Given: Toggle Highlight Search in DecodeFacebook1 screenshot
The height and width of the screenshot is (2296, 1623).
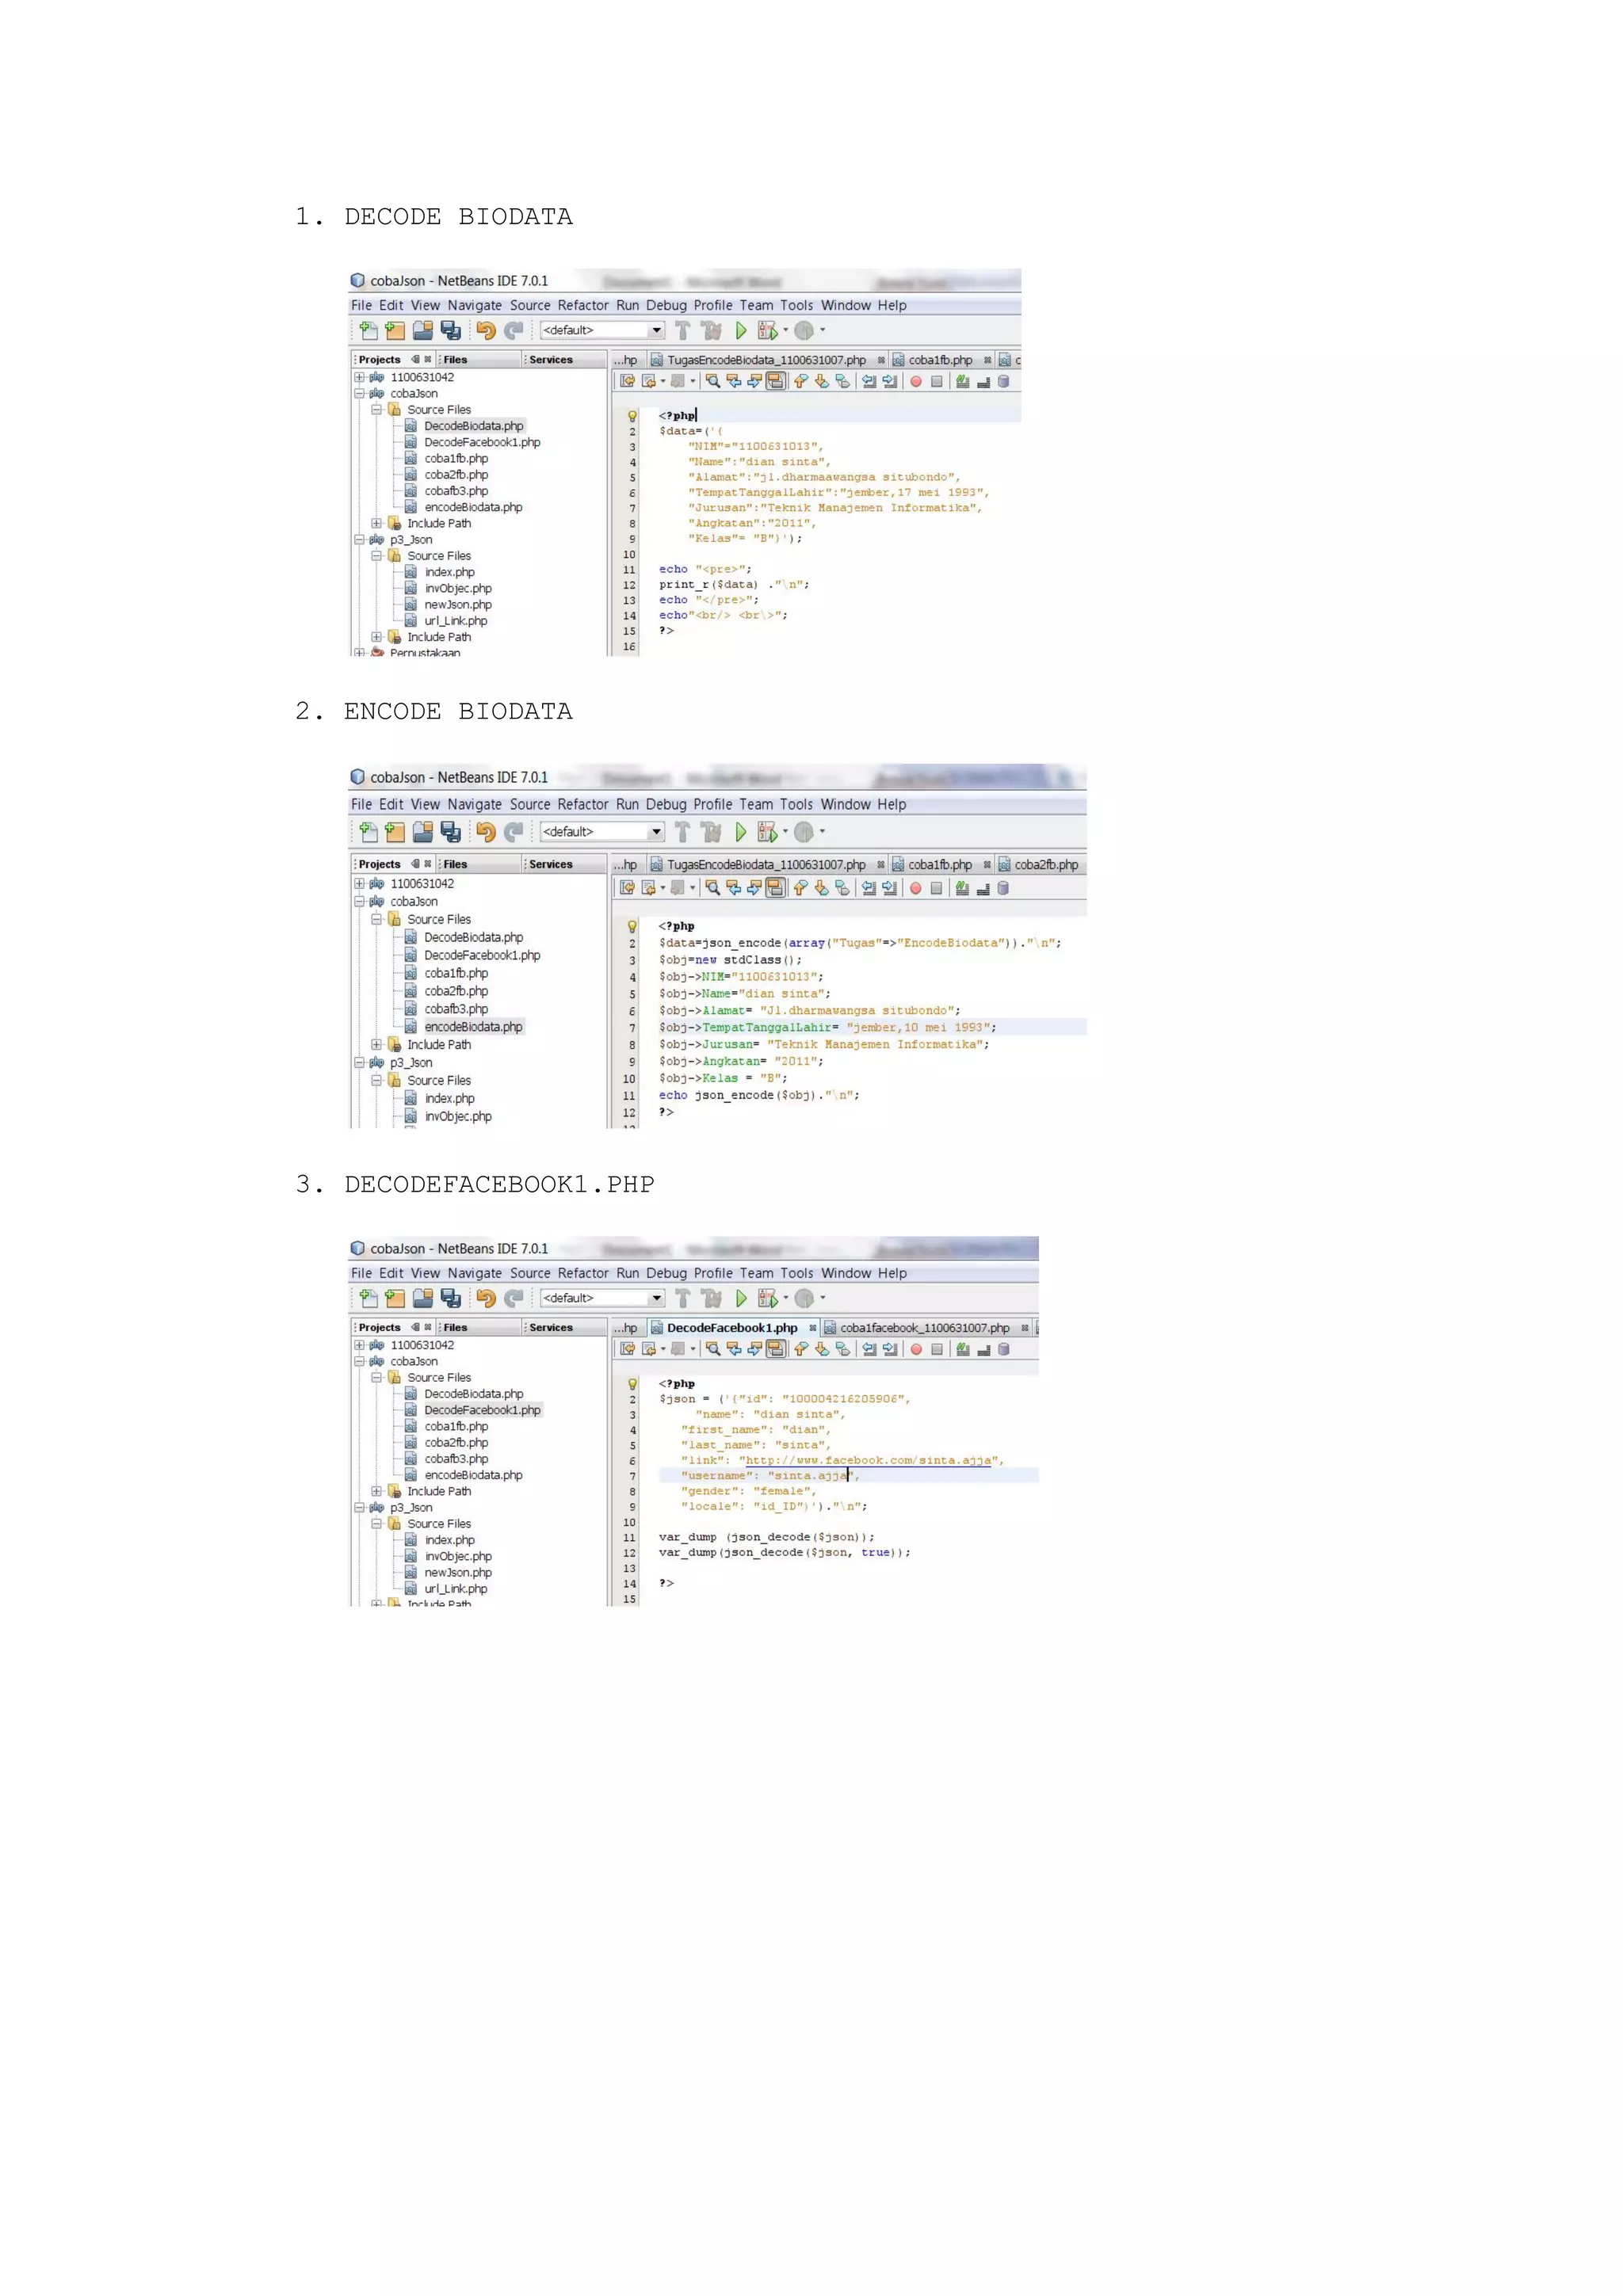Looking at the screenshot, I should [x=775, y=1349].
